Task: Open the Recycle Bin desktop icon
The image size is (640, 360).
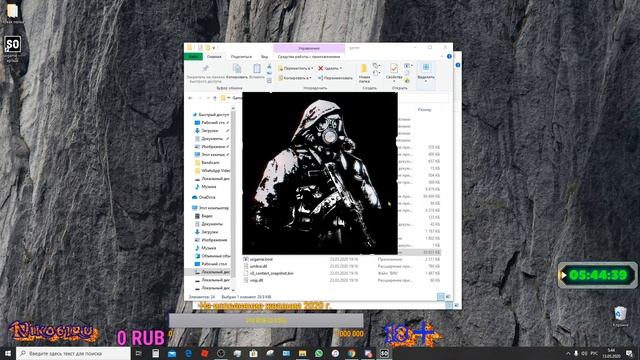Action: point(620,317)
